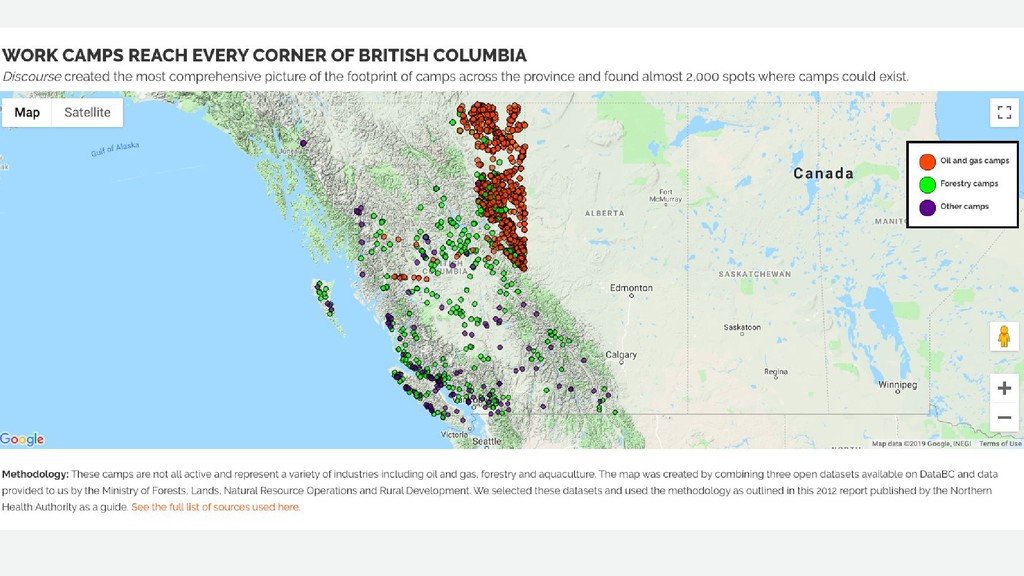
Task: Click the Winnipeg city label
Action: pyautogui.click(x=897, y=384)
